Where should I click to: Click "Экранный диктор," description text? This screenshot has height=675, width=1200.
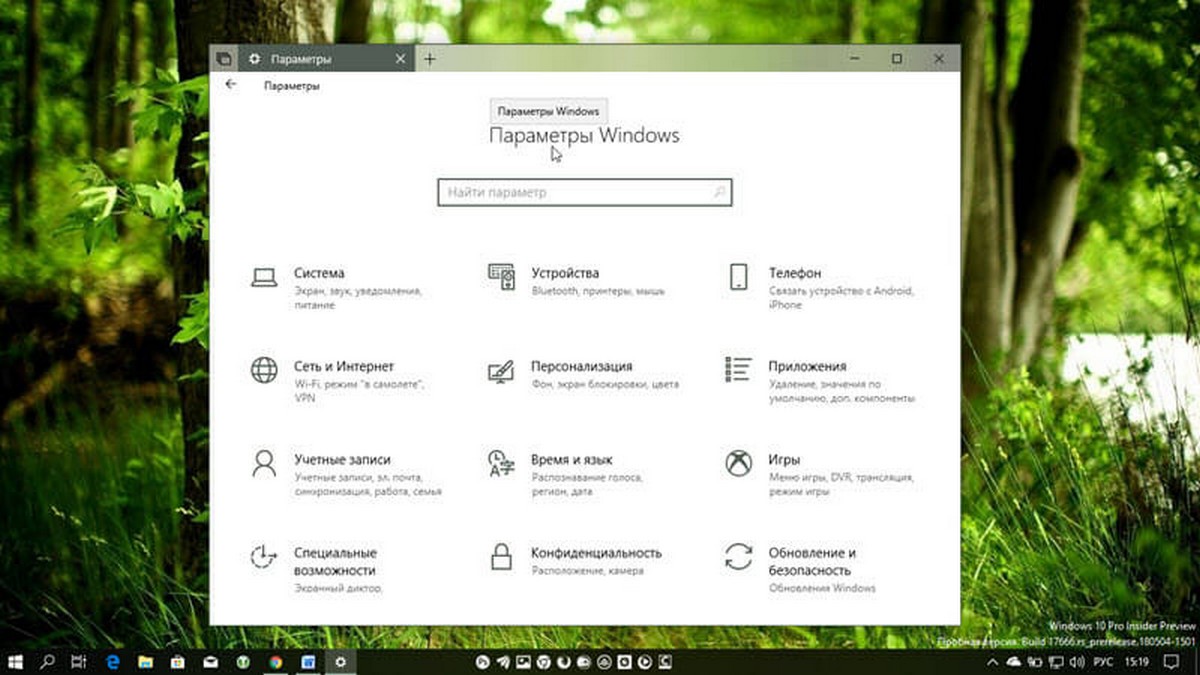338,588
